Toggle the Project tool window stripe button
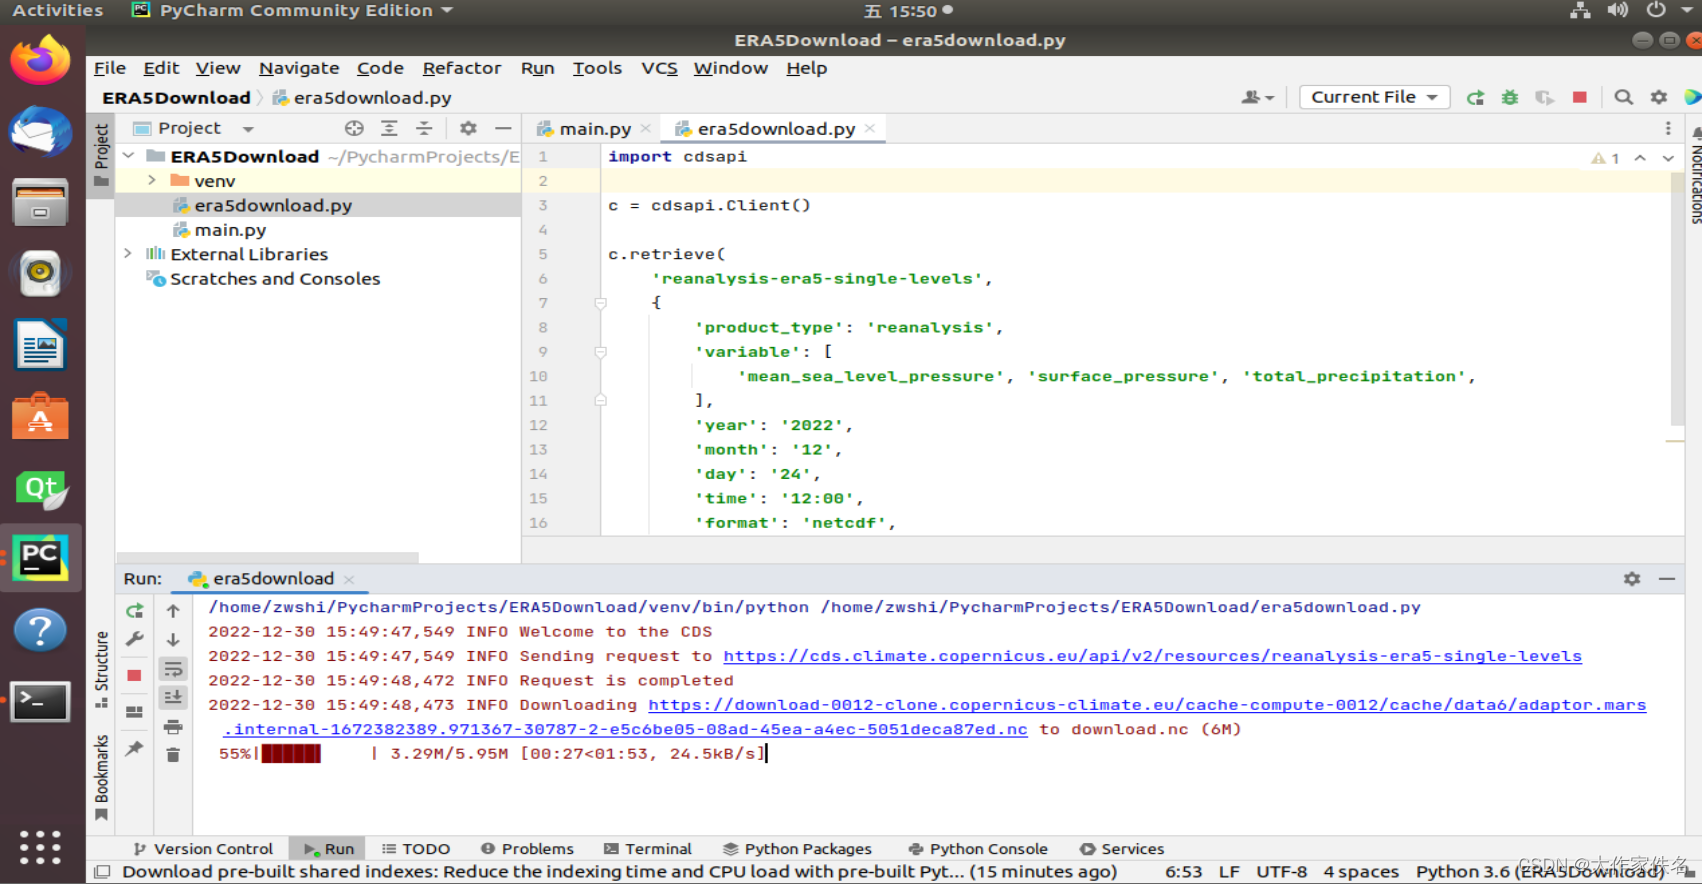1702x884 pixels. [101, 155]
